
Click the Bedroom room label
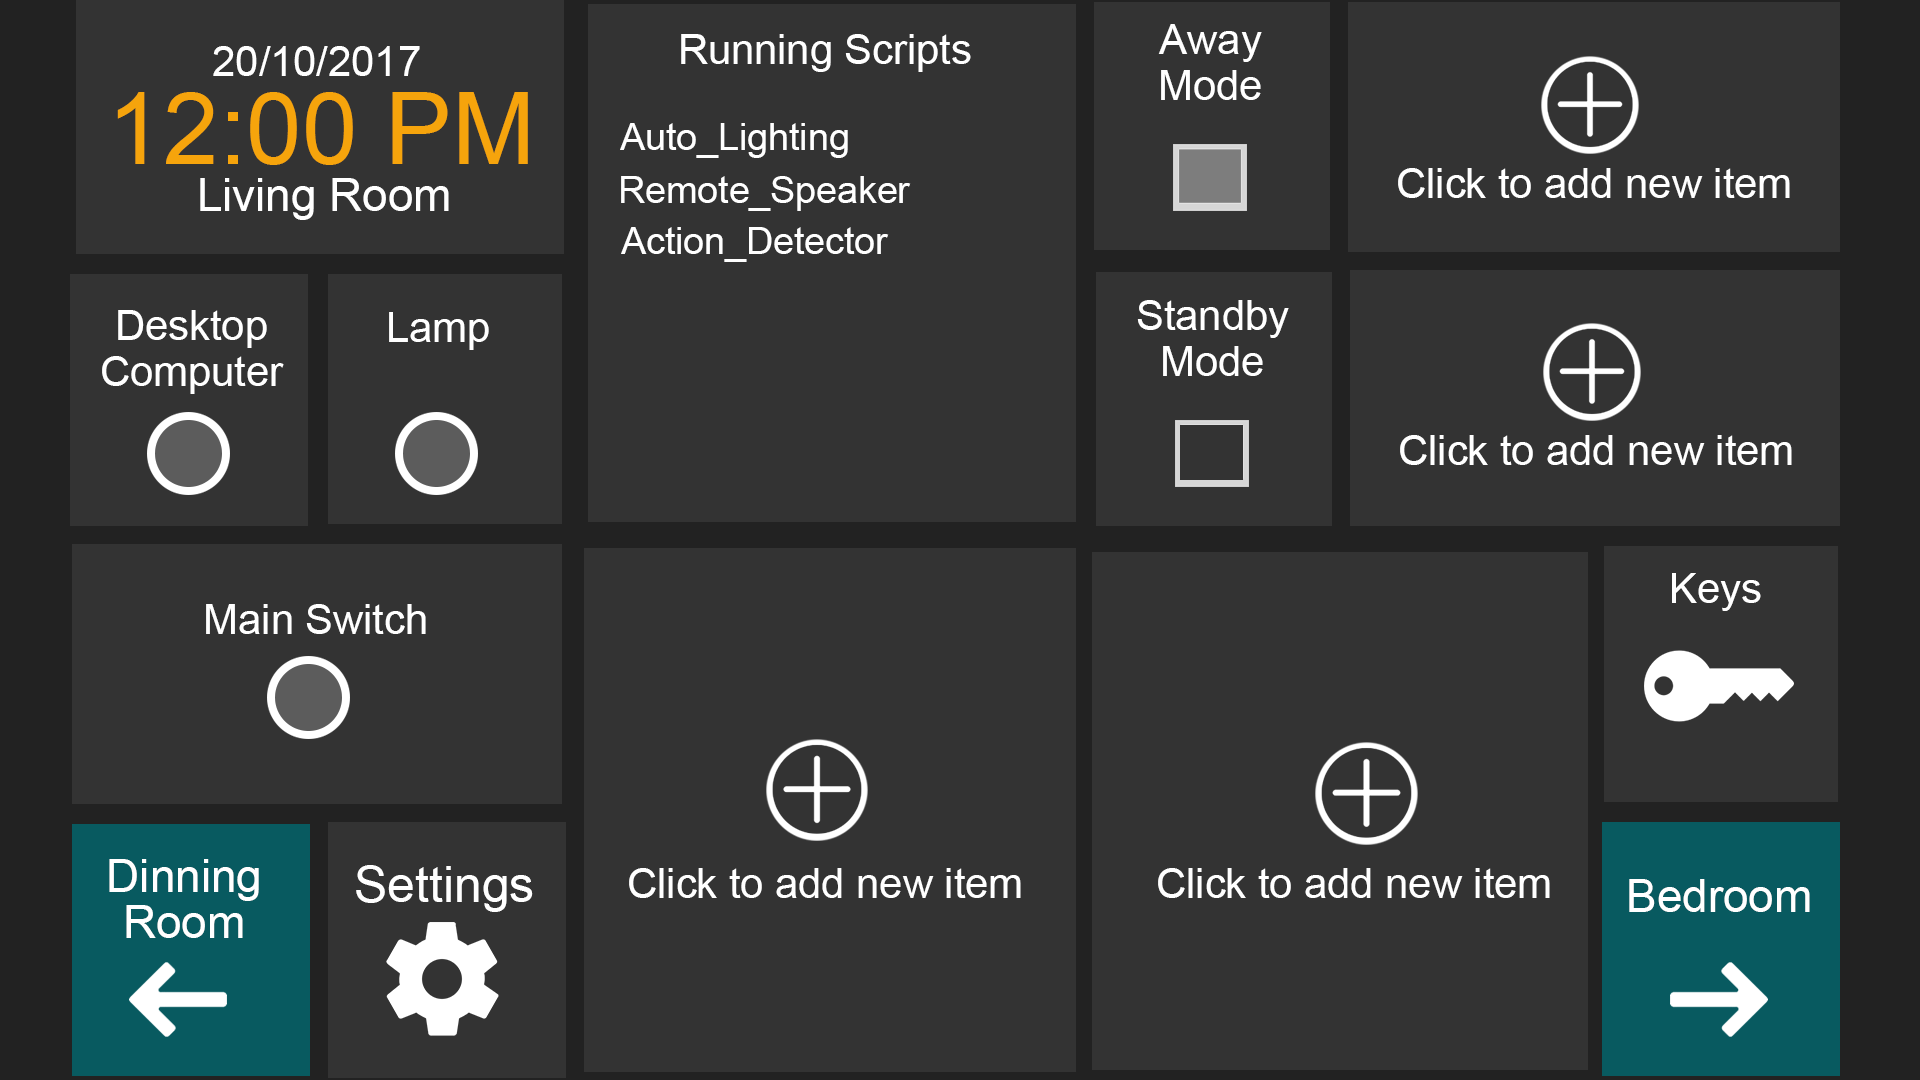click(x=1718, y=896)
